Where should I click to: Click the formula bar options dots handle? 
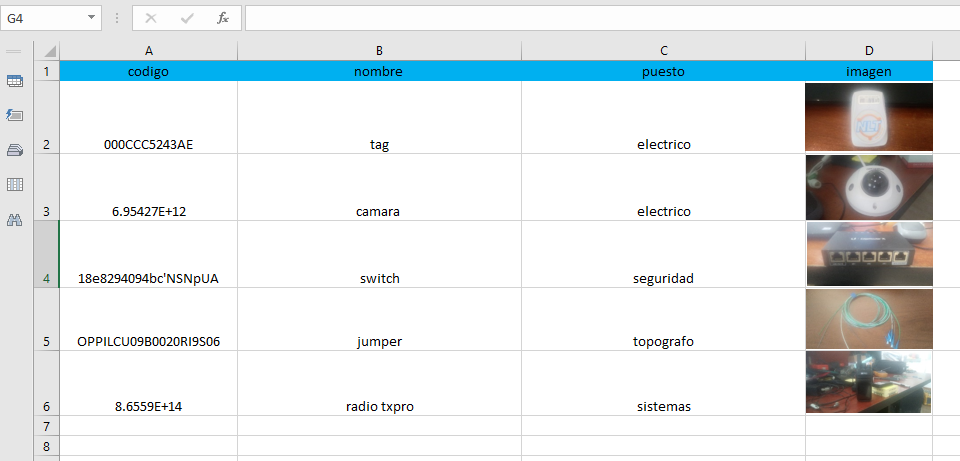116,18
